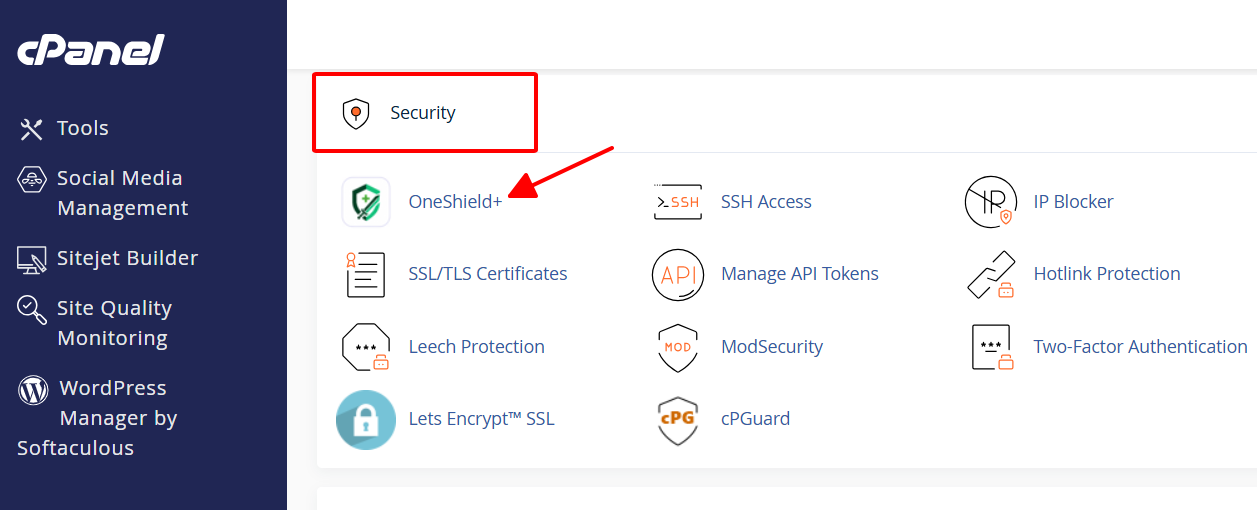This screenshot has width=1257, height=510.
Task: Open Site Quality Monitoring sidebar item
Action: [95, 323]
